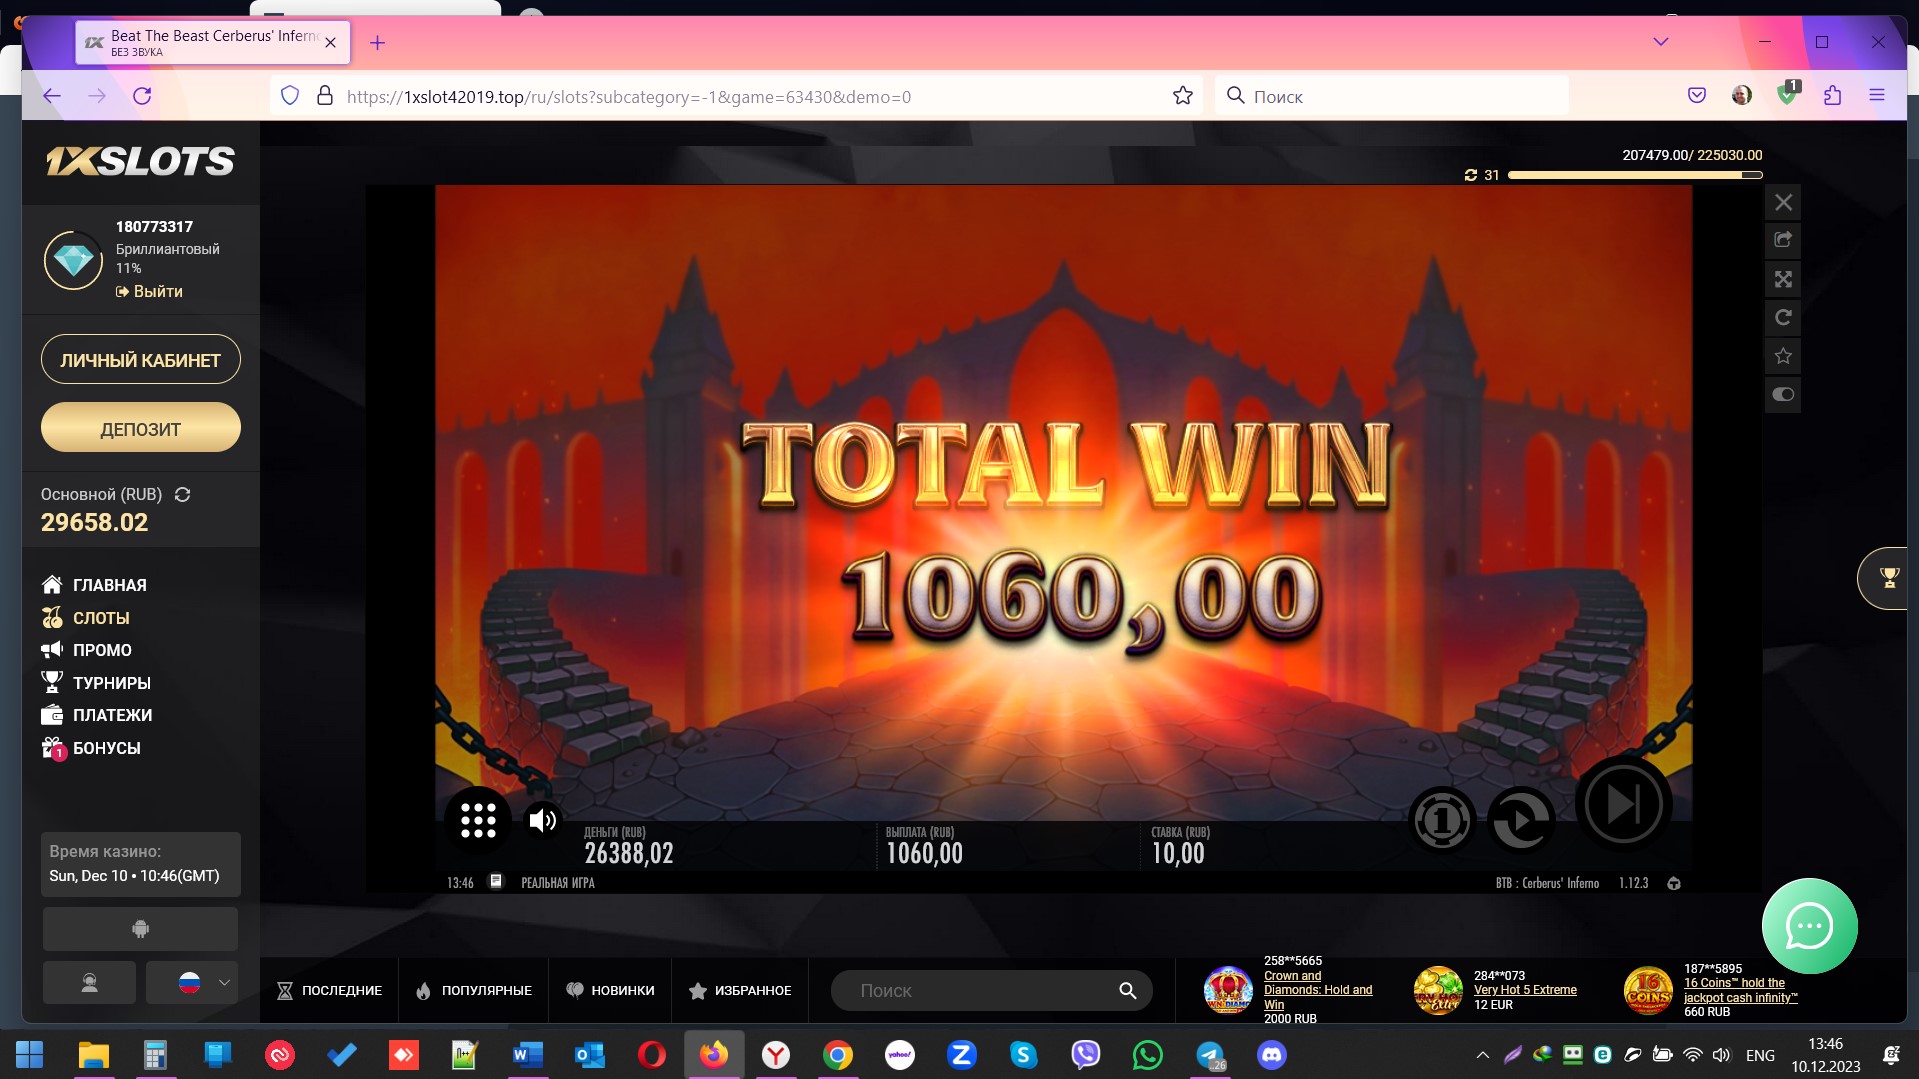Open ПЛАТЕЖИ in sidebar menu

click(x=97, y=715)
